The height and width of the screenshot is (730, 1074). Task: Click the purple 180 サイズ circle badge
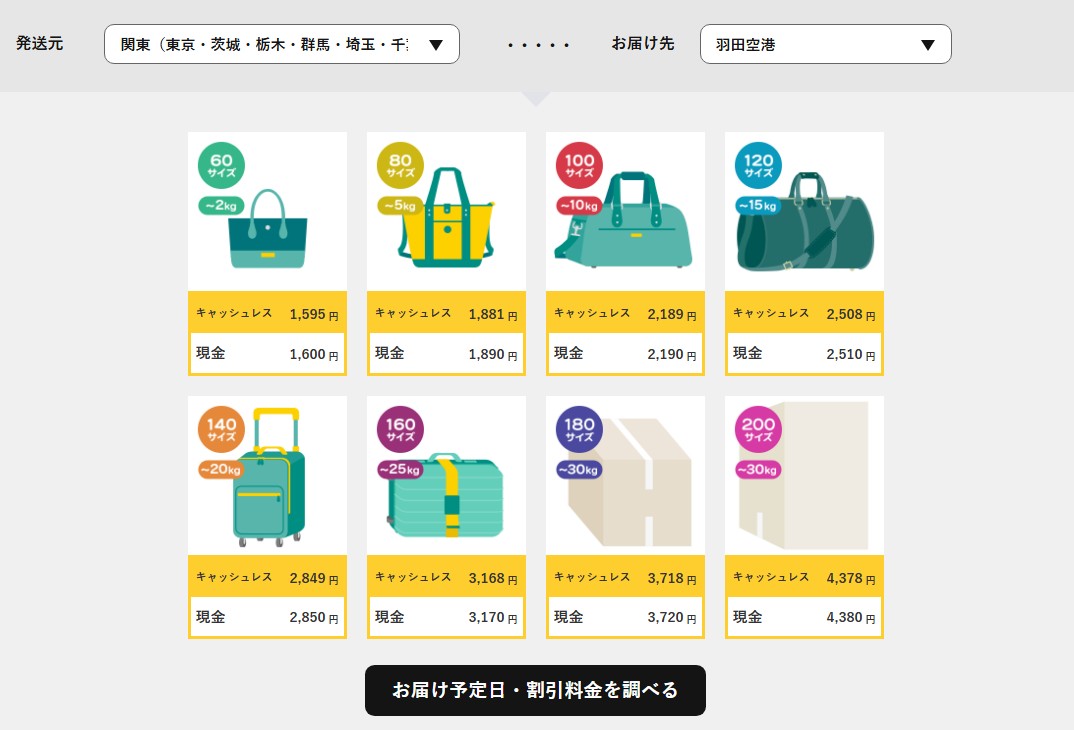point(579,430)
